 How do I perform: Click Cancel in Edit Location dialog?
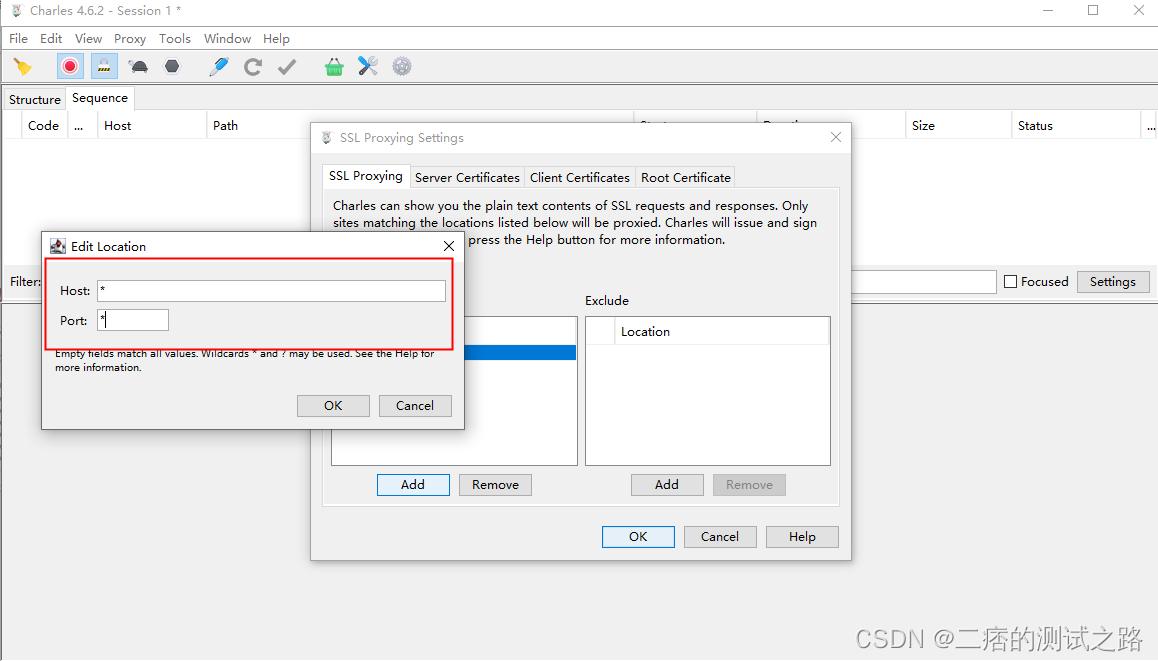[415, 405]
